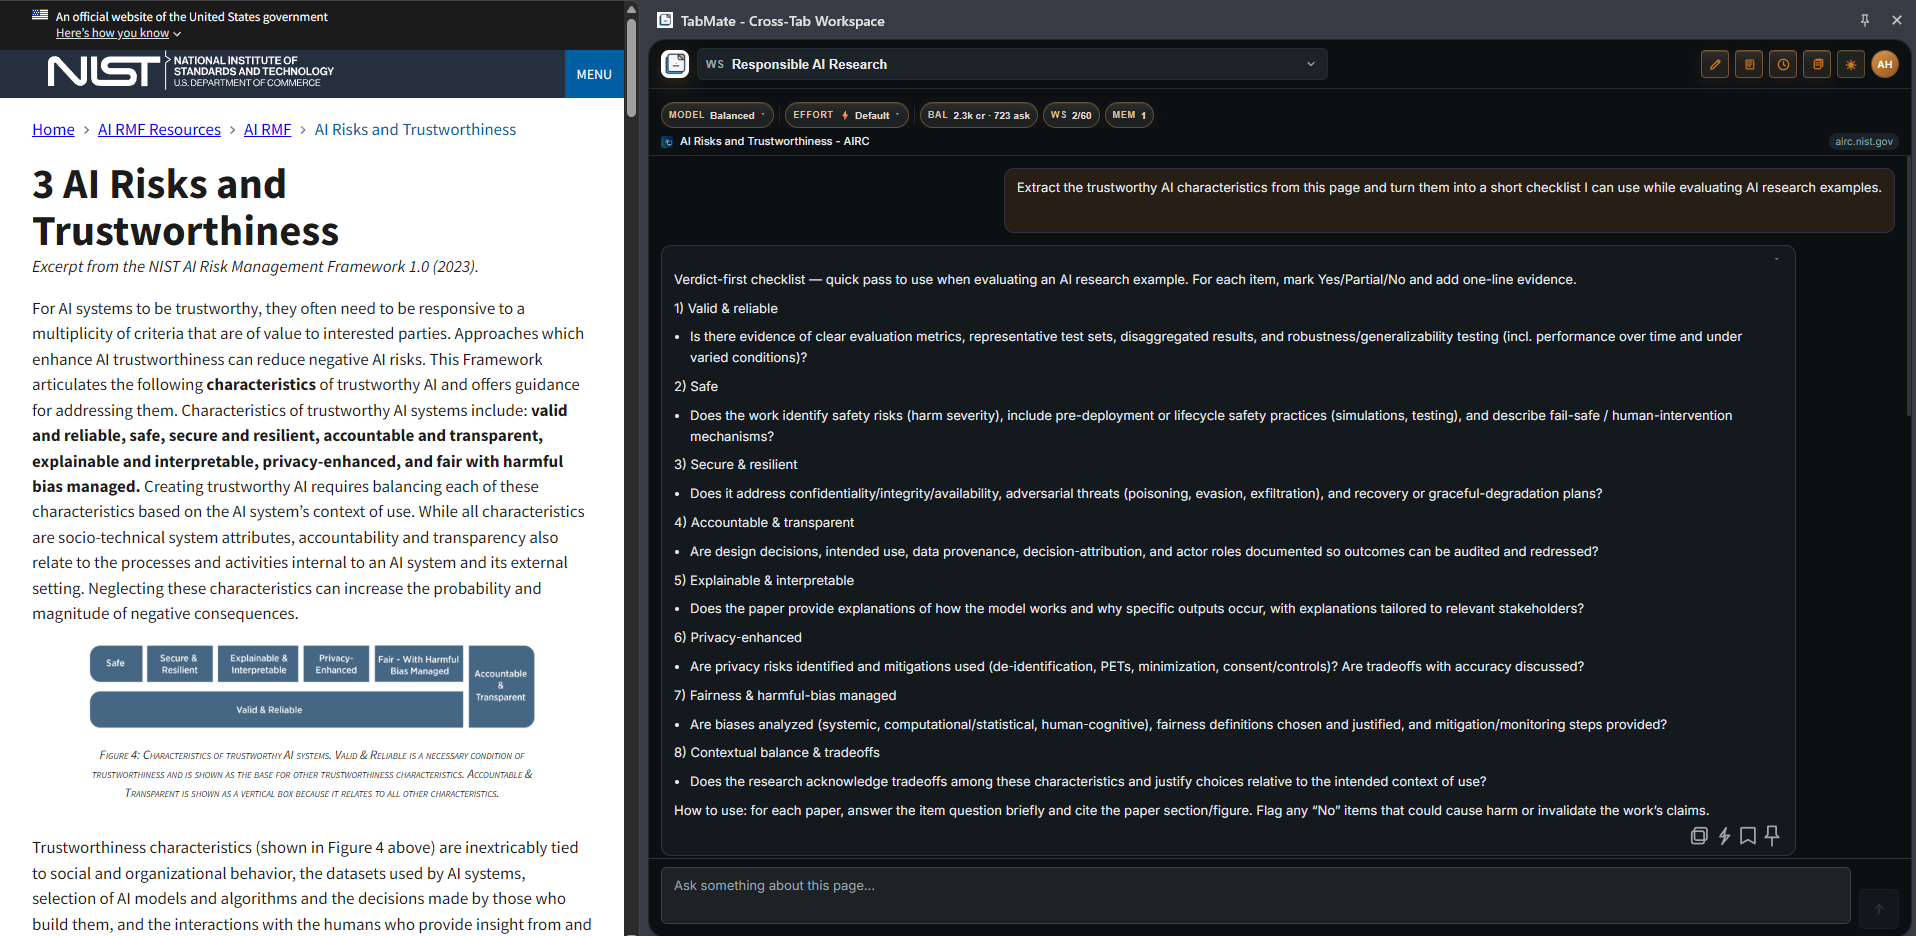Open the NIST site MENU
The image size is (1916, 936).
pyautogui.click(x=594, y=74)
